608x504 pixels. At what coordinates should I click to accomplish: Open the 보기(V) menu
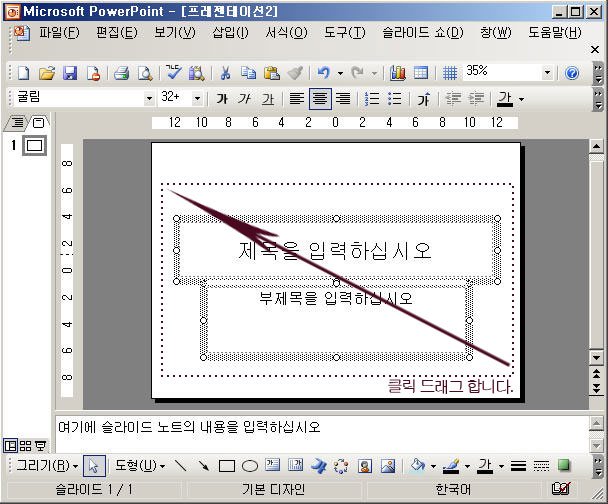point(174,32)
